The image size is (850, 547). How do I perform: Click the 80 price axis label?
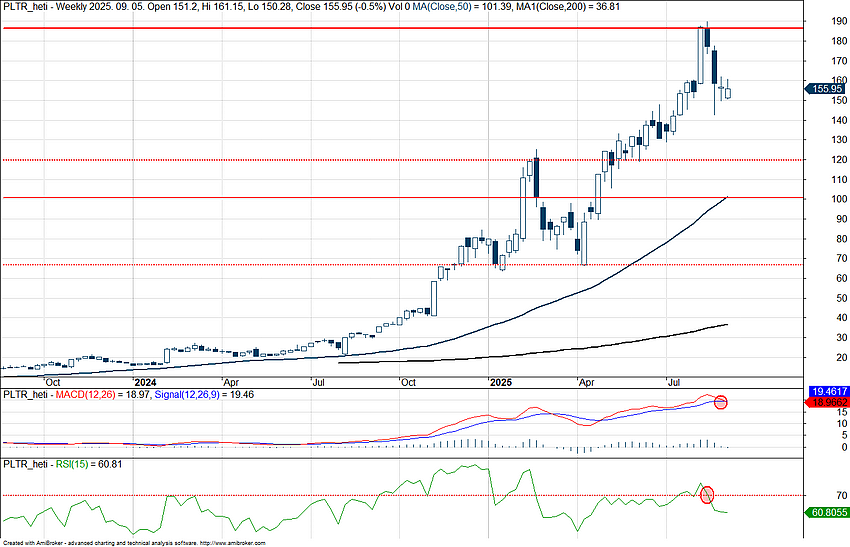coord(842,239)
